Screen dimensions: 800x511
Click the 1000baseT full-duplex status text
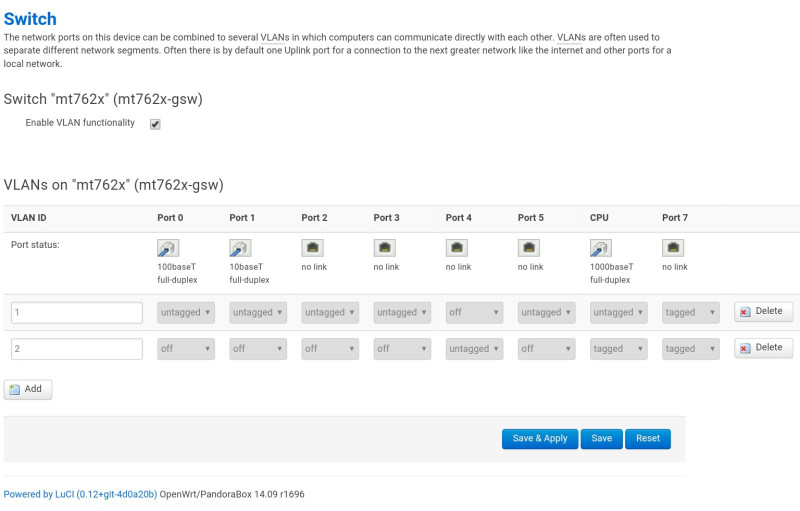[611, 273]
